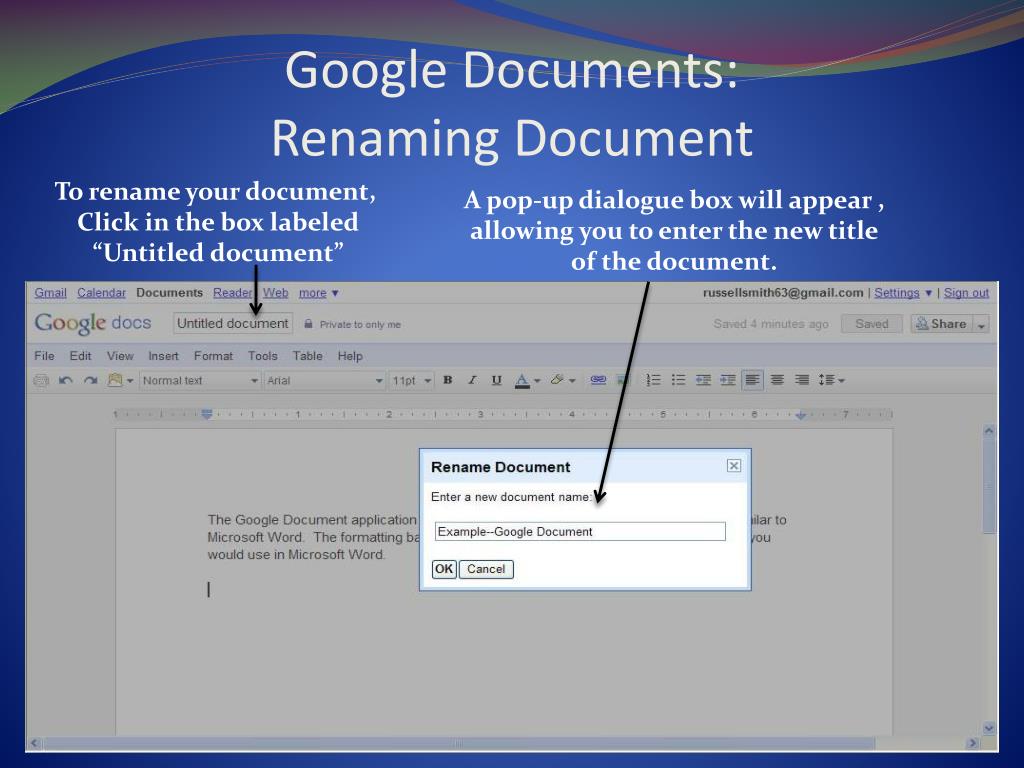Viewport: 1024px width, 768px height.
Task: Click the web clipboard icon
Action: [116, 380]
